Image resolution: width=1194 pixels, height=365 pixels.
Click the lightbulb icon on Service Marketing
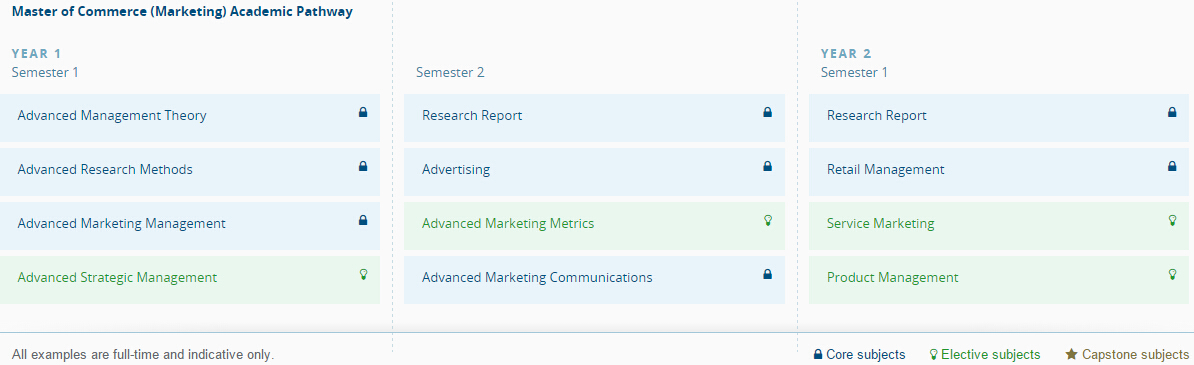1172,220
